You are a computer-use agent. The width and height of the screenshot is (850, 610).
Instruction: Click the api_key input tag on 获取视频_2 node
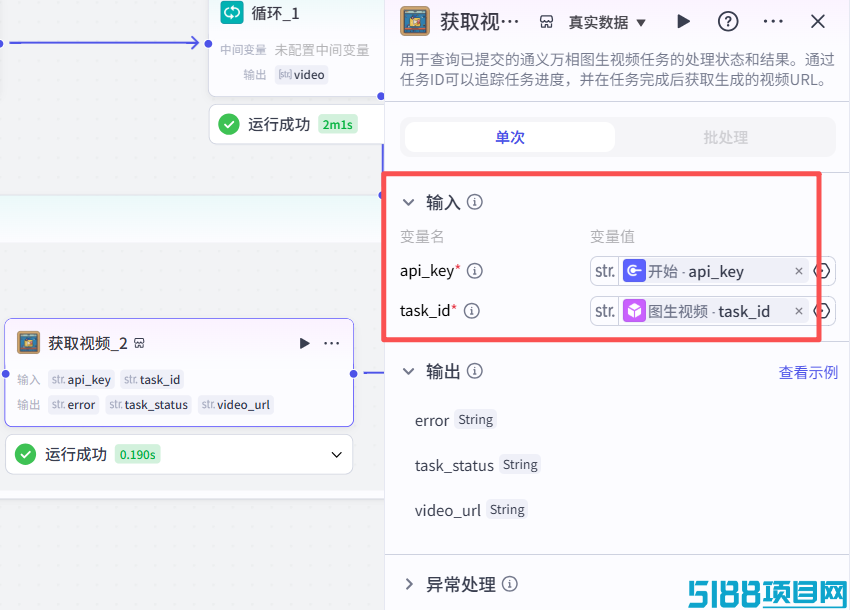click(x=81, y=380)
